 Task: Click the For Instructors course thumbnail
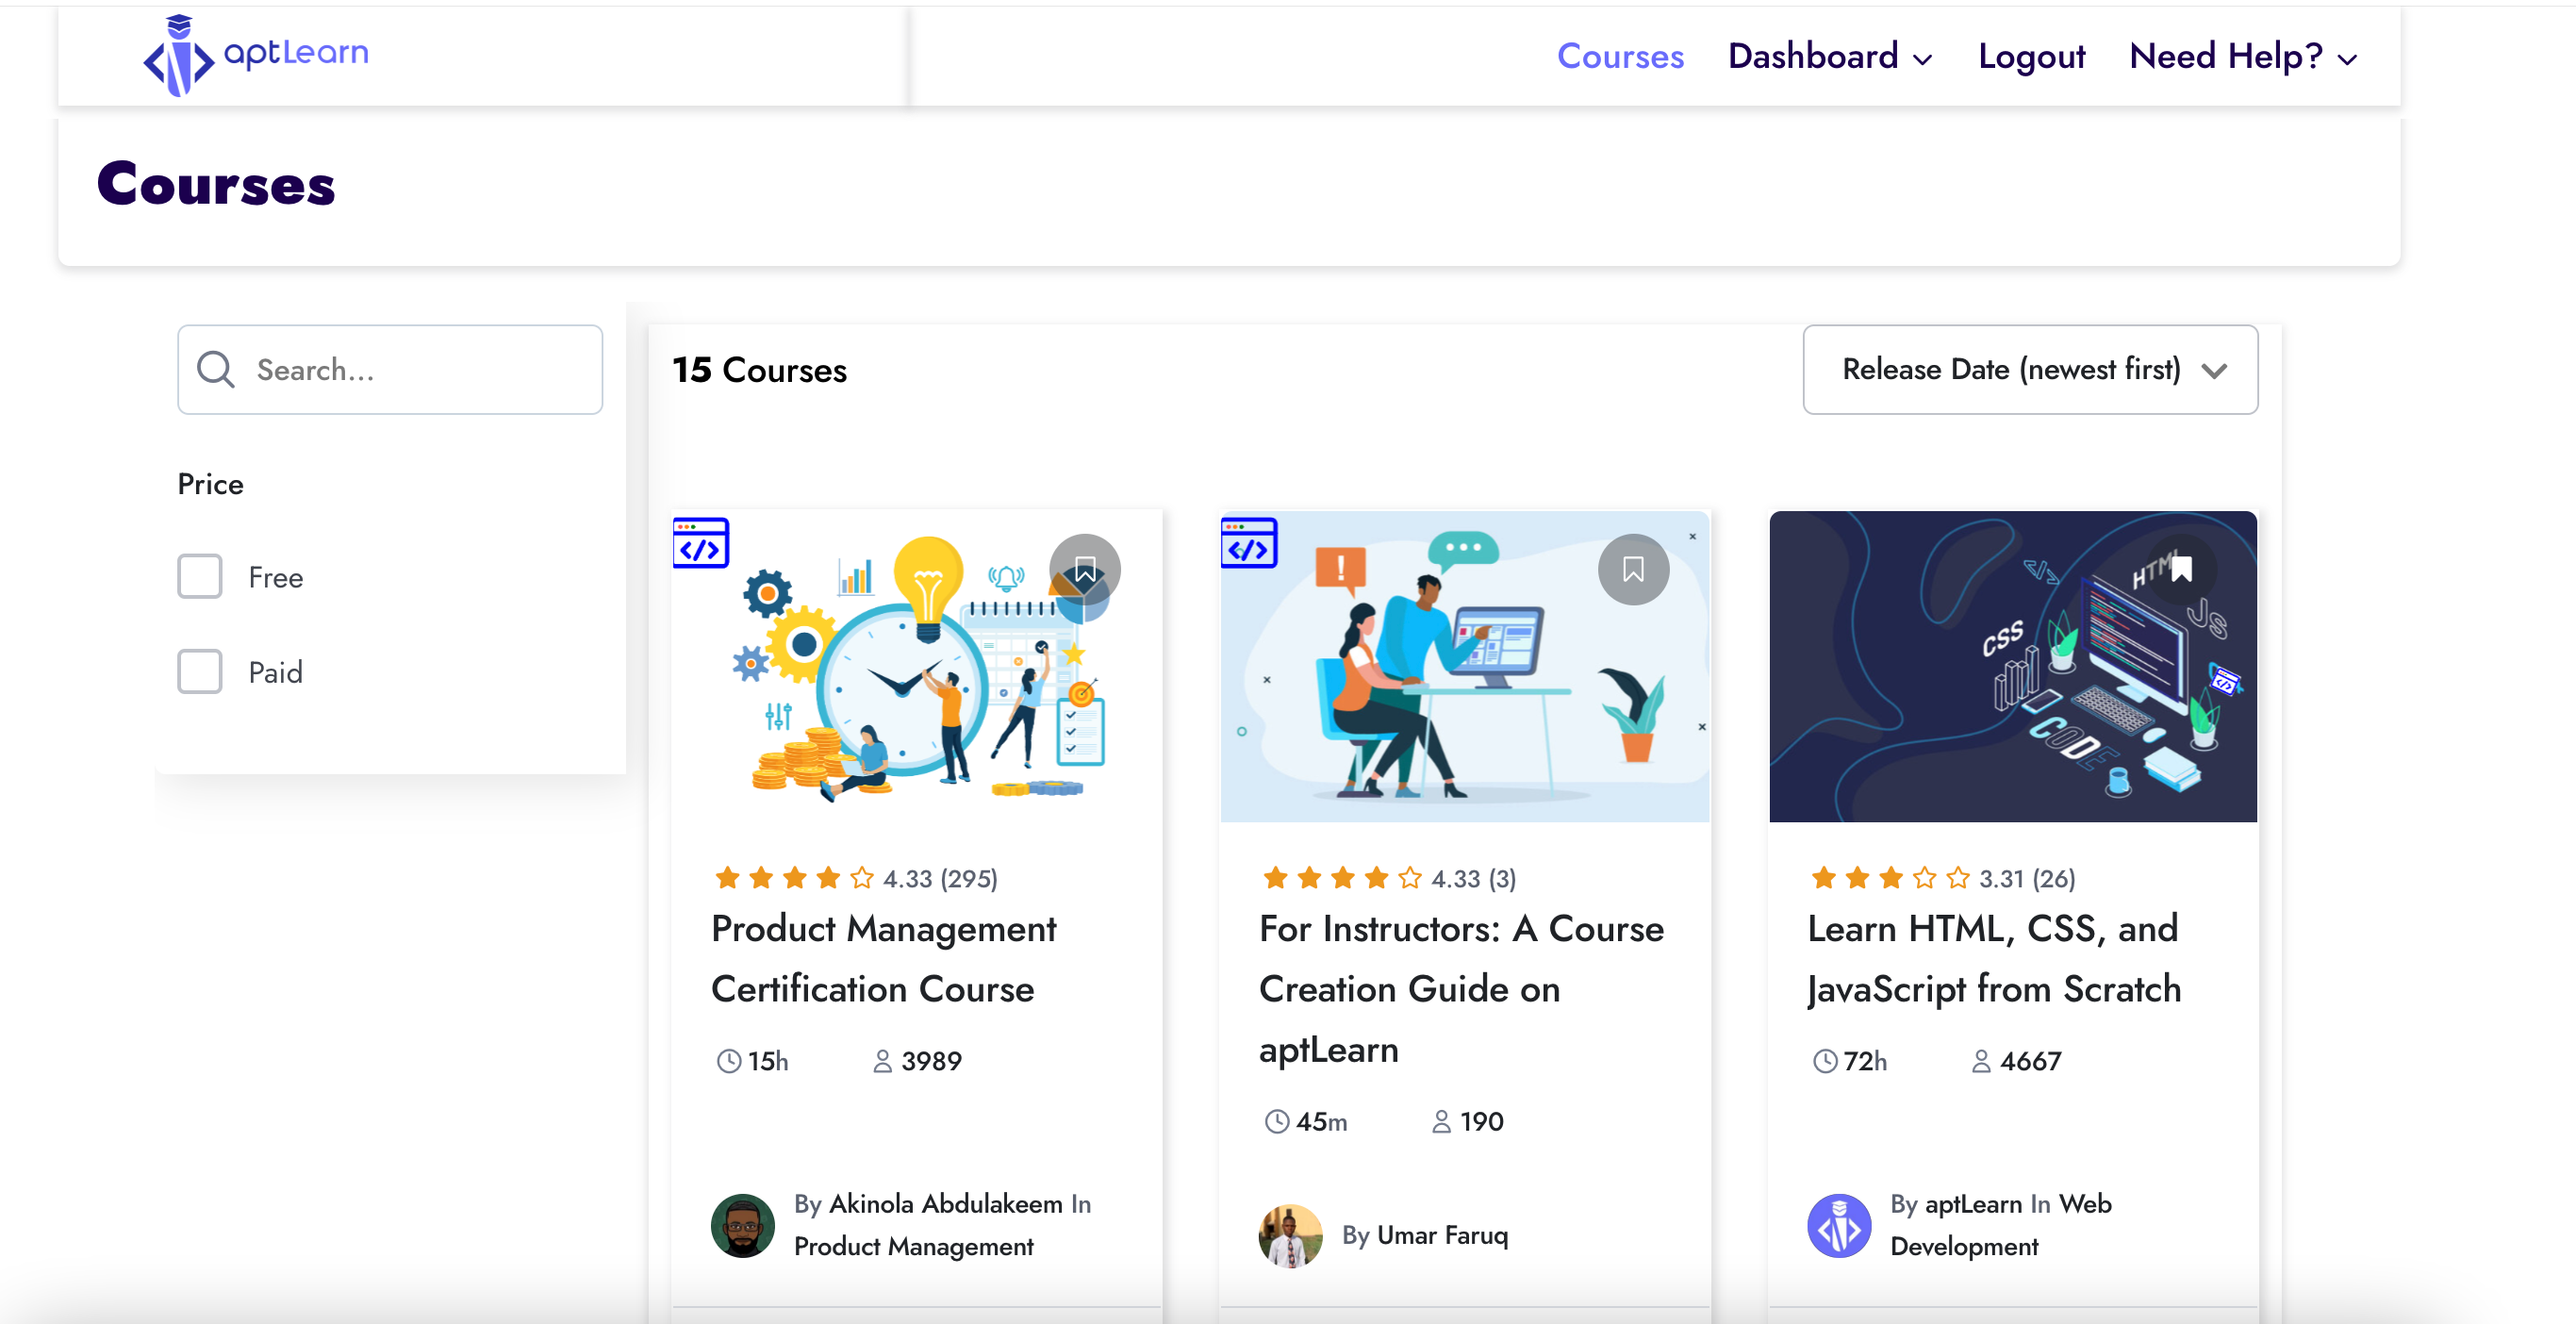(1465, 666)
